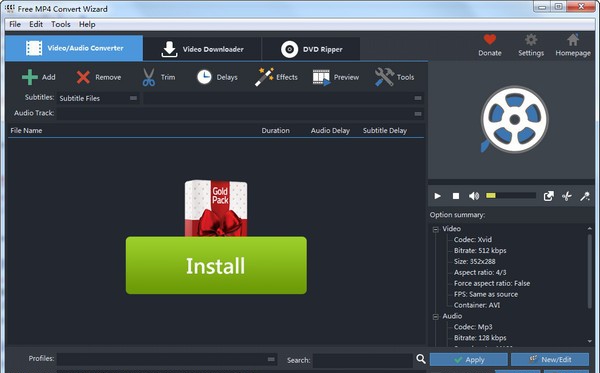The width and height of the screenshot is (600, 373).
Task: Click scroll-up arrow in option summary
Action: tap(590, 228)
